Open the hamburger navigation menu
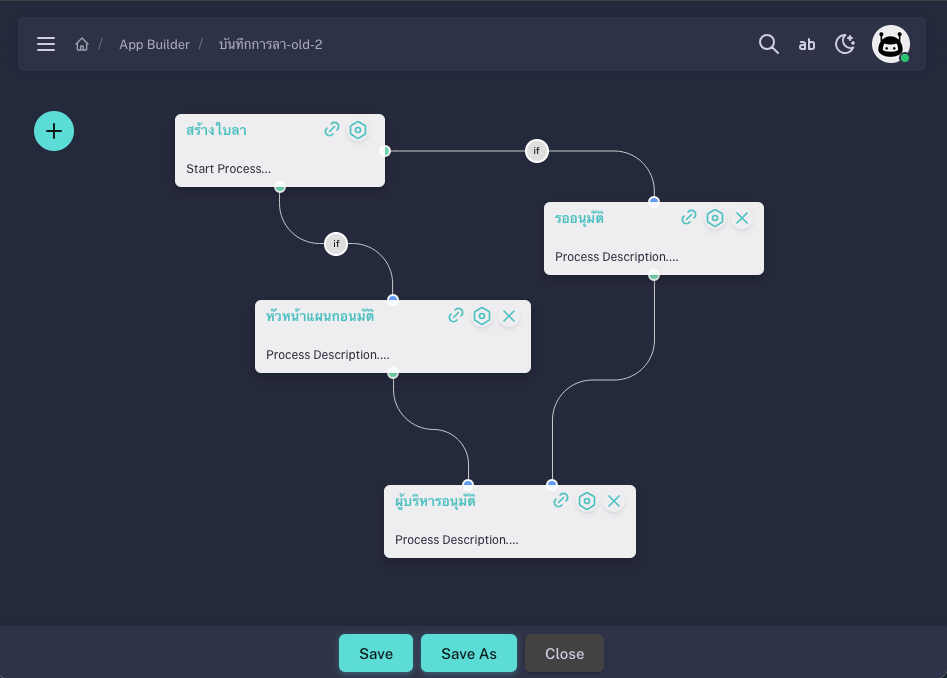 [x=46, y=44]
